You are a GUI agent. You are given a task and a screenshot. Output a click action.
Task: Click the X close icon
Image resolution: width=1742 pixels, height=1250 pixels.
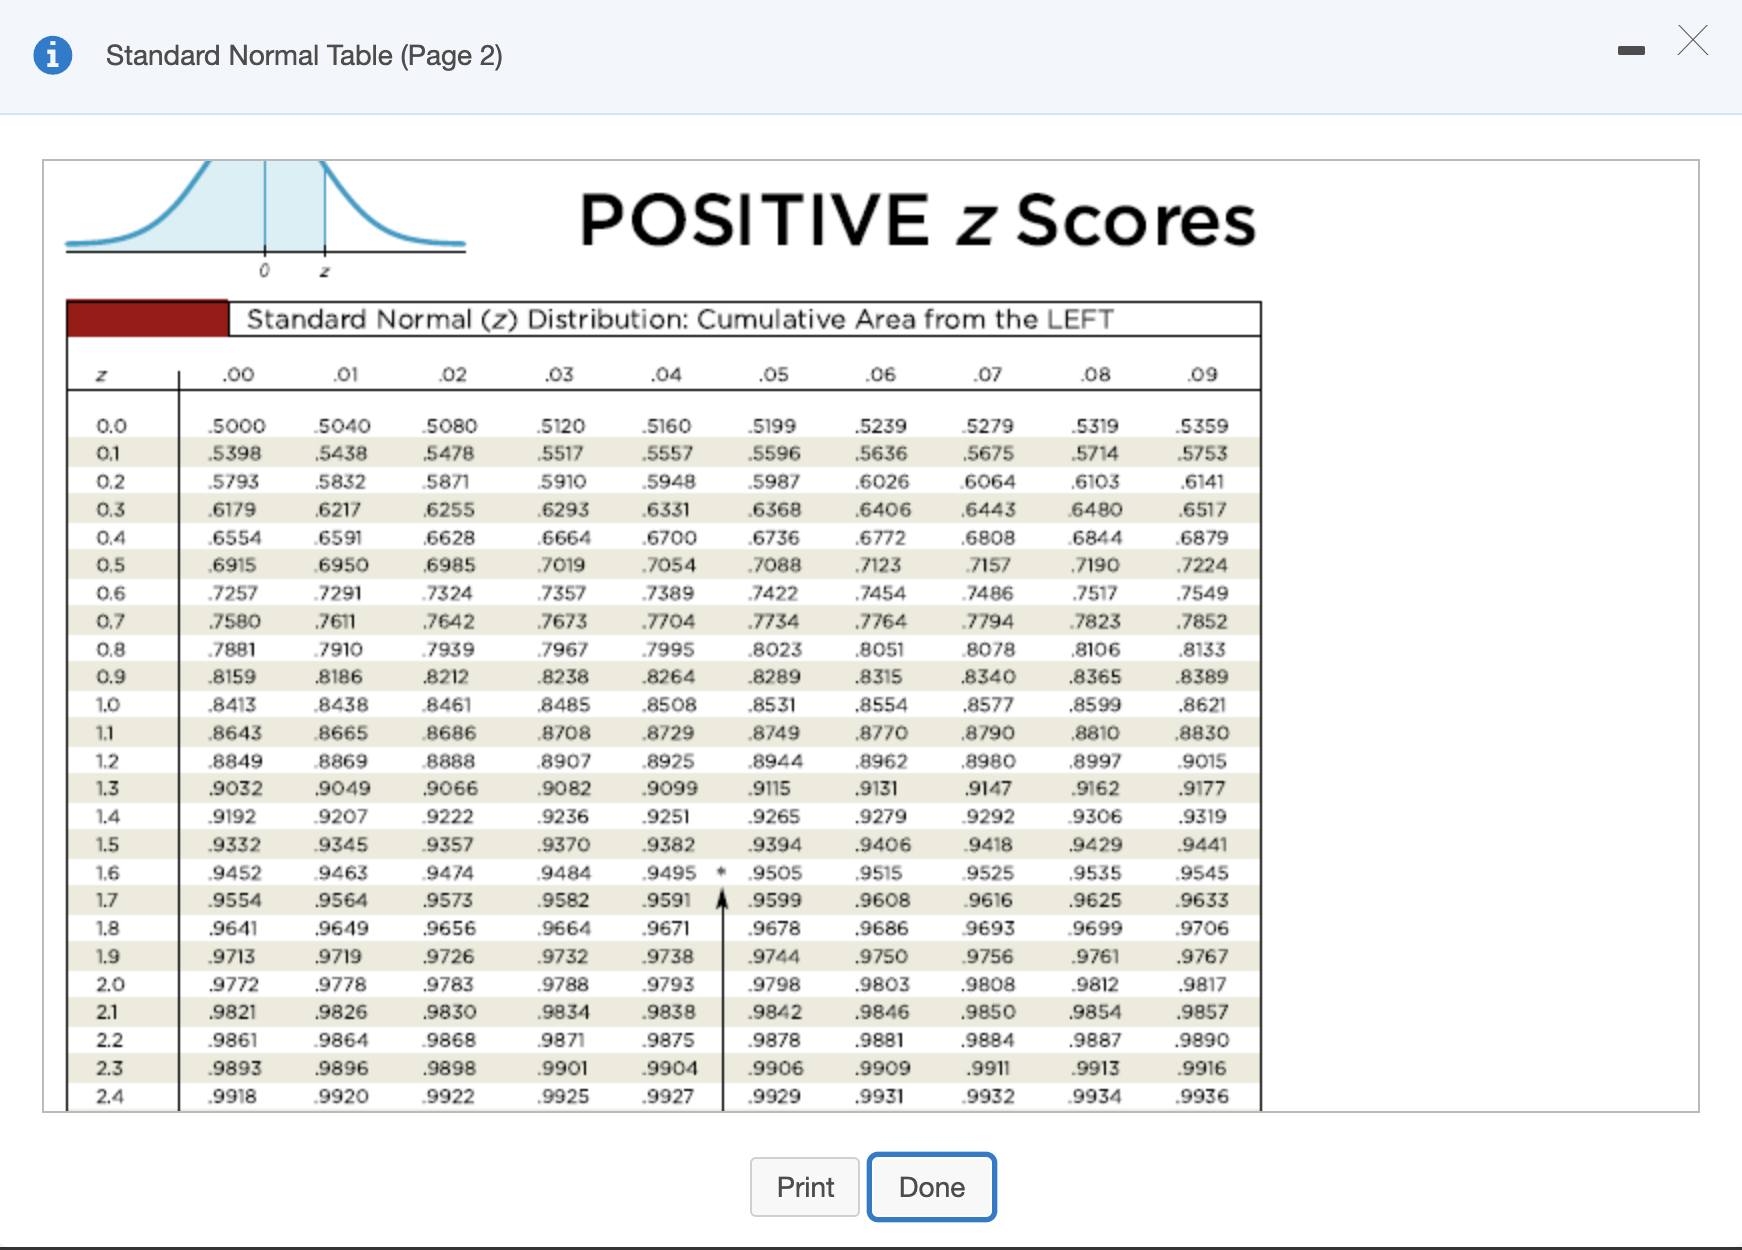pos(1691,41)
